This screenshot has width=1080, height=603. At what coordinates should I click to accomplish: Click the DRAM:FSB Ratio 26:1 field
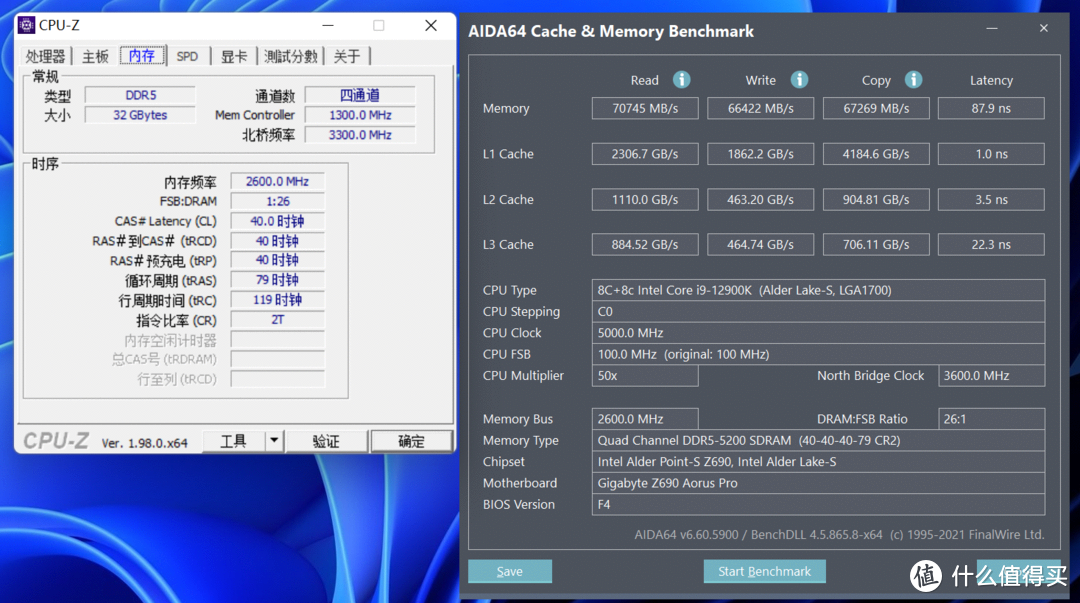tap(991, 419)
